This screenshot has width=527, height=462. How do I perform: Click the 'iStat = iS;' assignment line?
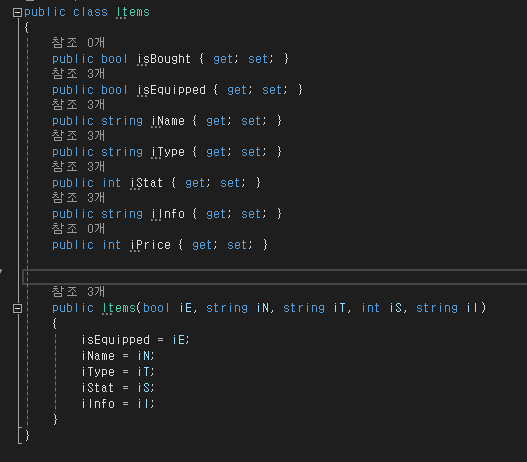(118, 388)
